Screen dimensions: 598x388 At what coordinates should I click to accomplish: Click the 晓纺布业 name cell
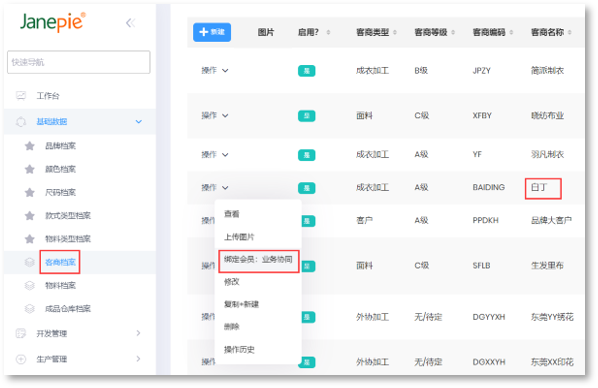(547, 116)
